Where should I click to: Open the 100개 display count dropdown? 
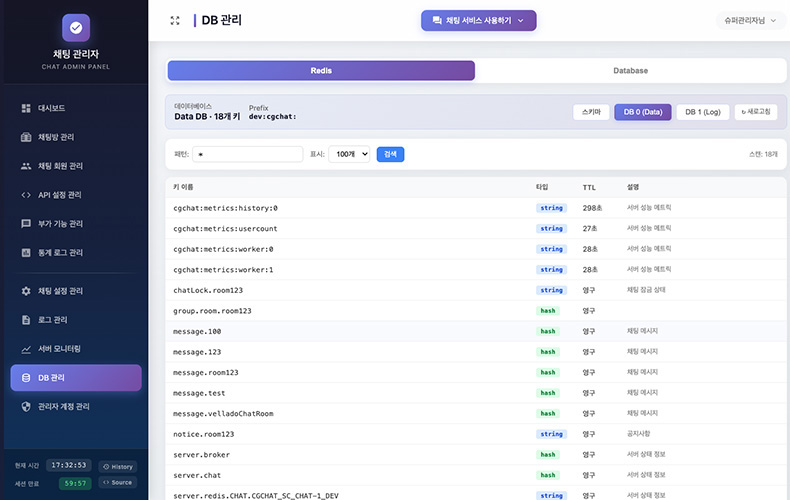coord(349,154)
